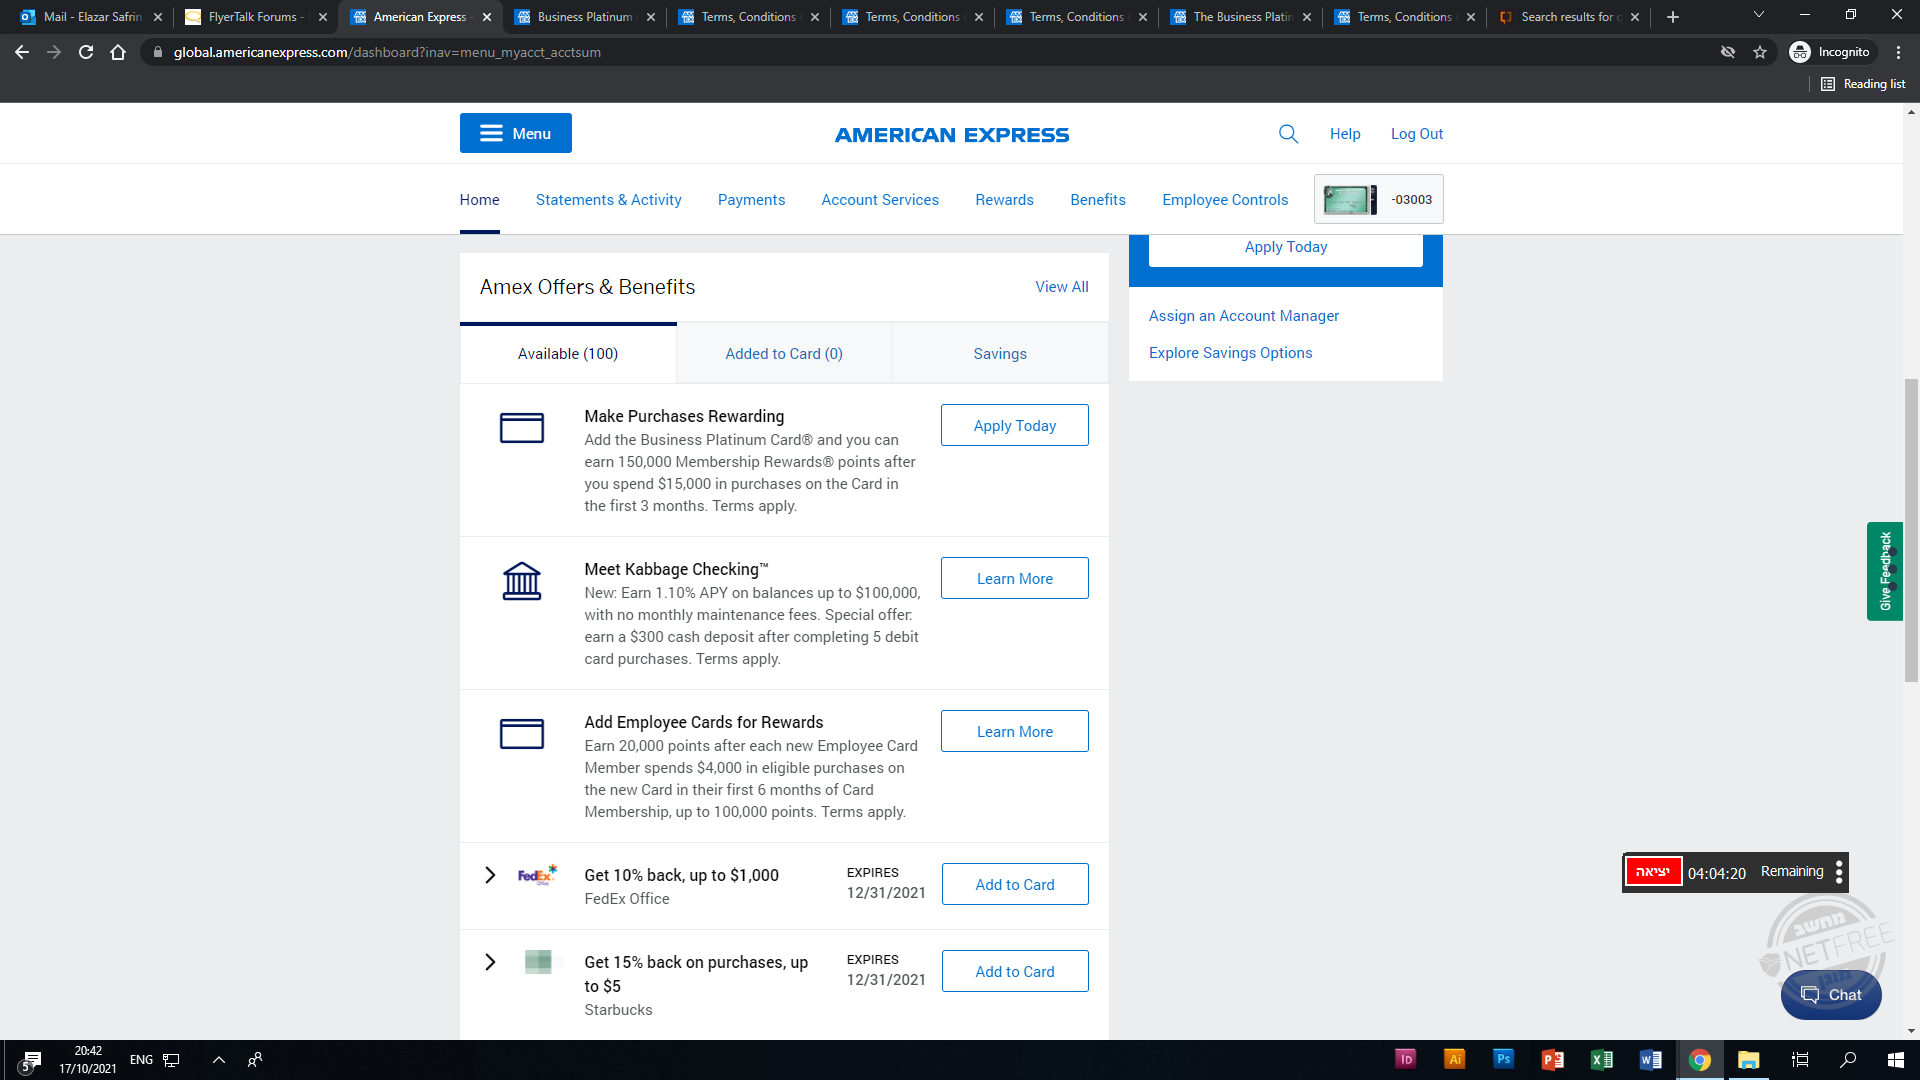Open Photoshop from the taskbar
Screen dimensions: 1920x1080
click(1503, 1059)
